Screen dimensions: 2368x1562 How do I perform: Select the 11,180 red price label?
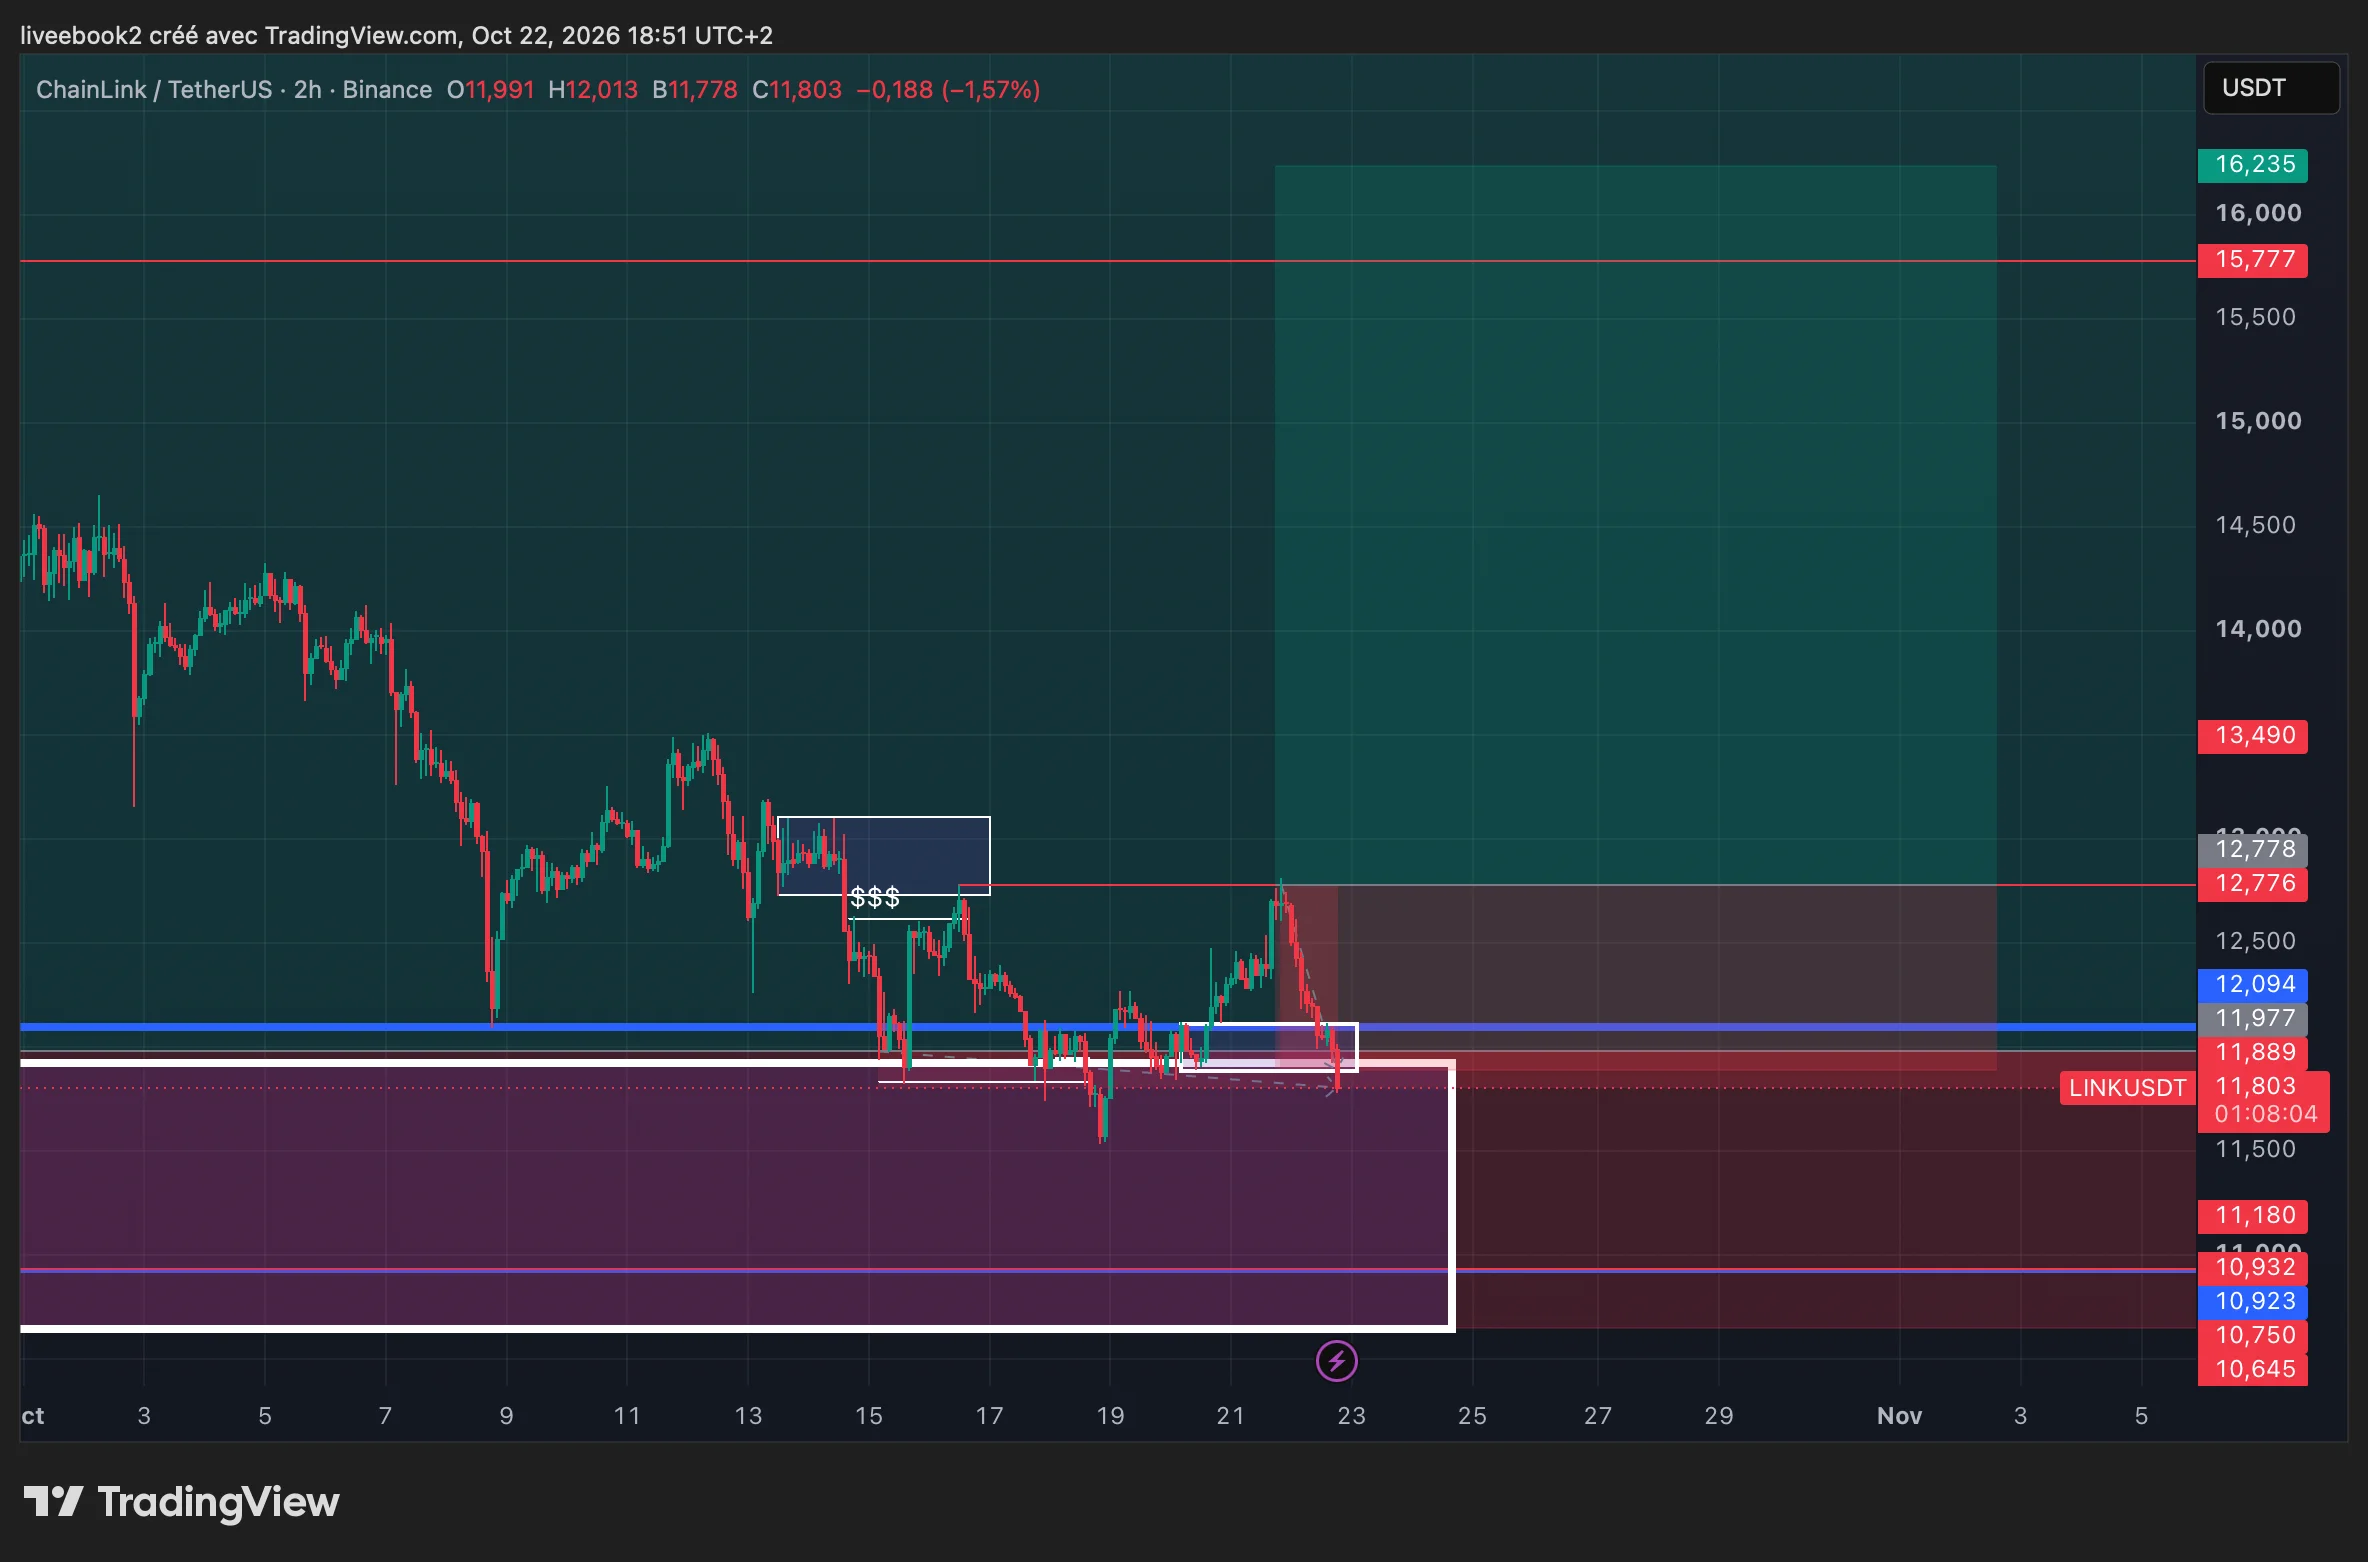(x=2252, y=1216)
